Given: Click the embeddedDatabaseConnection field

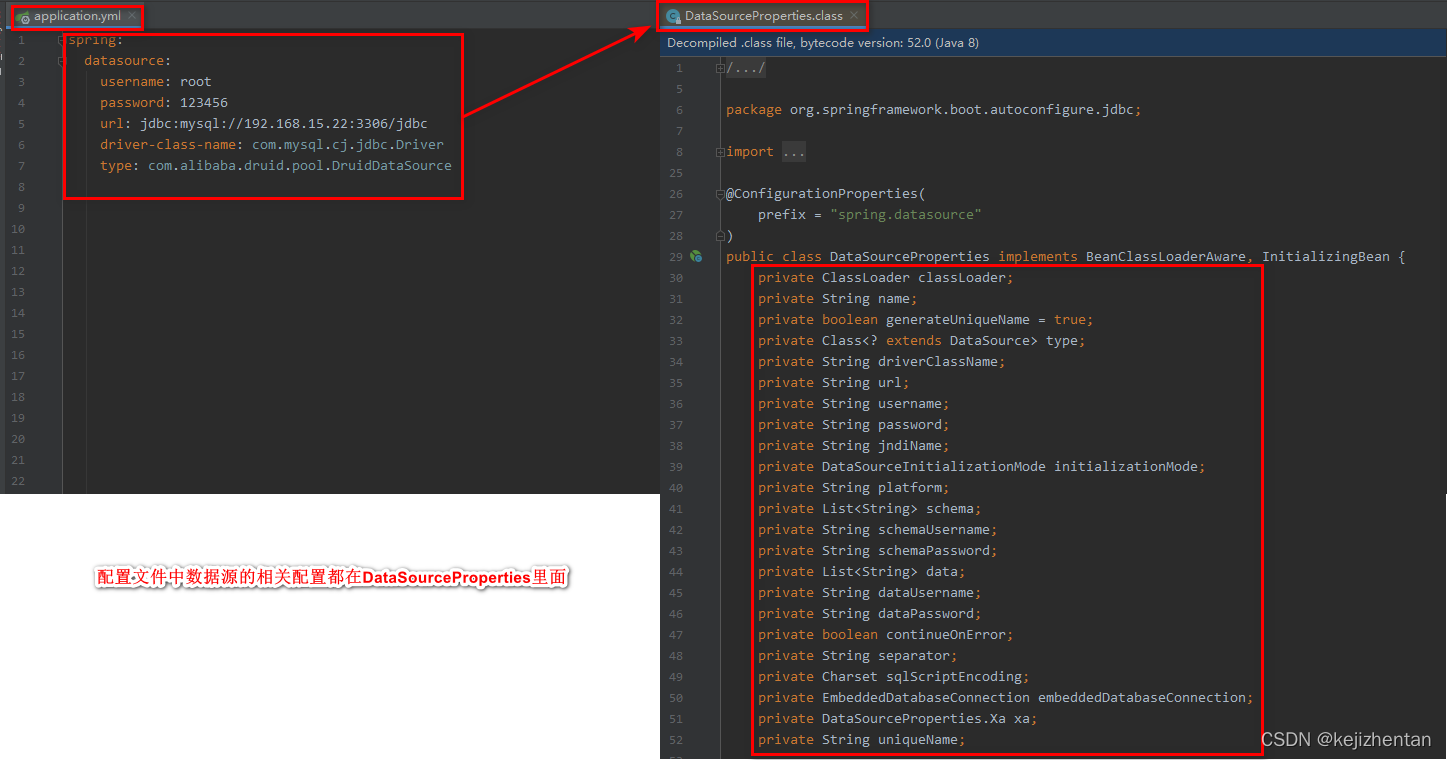Looking at the screenshot, I should pyautogui.click(x=1005, y=698).
